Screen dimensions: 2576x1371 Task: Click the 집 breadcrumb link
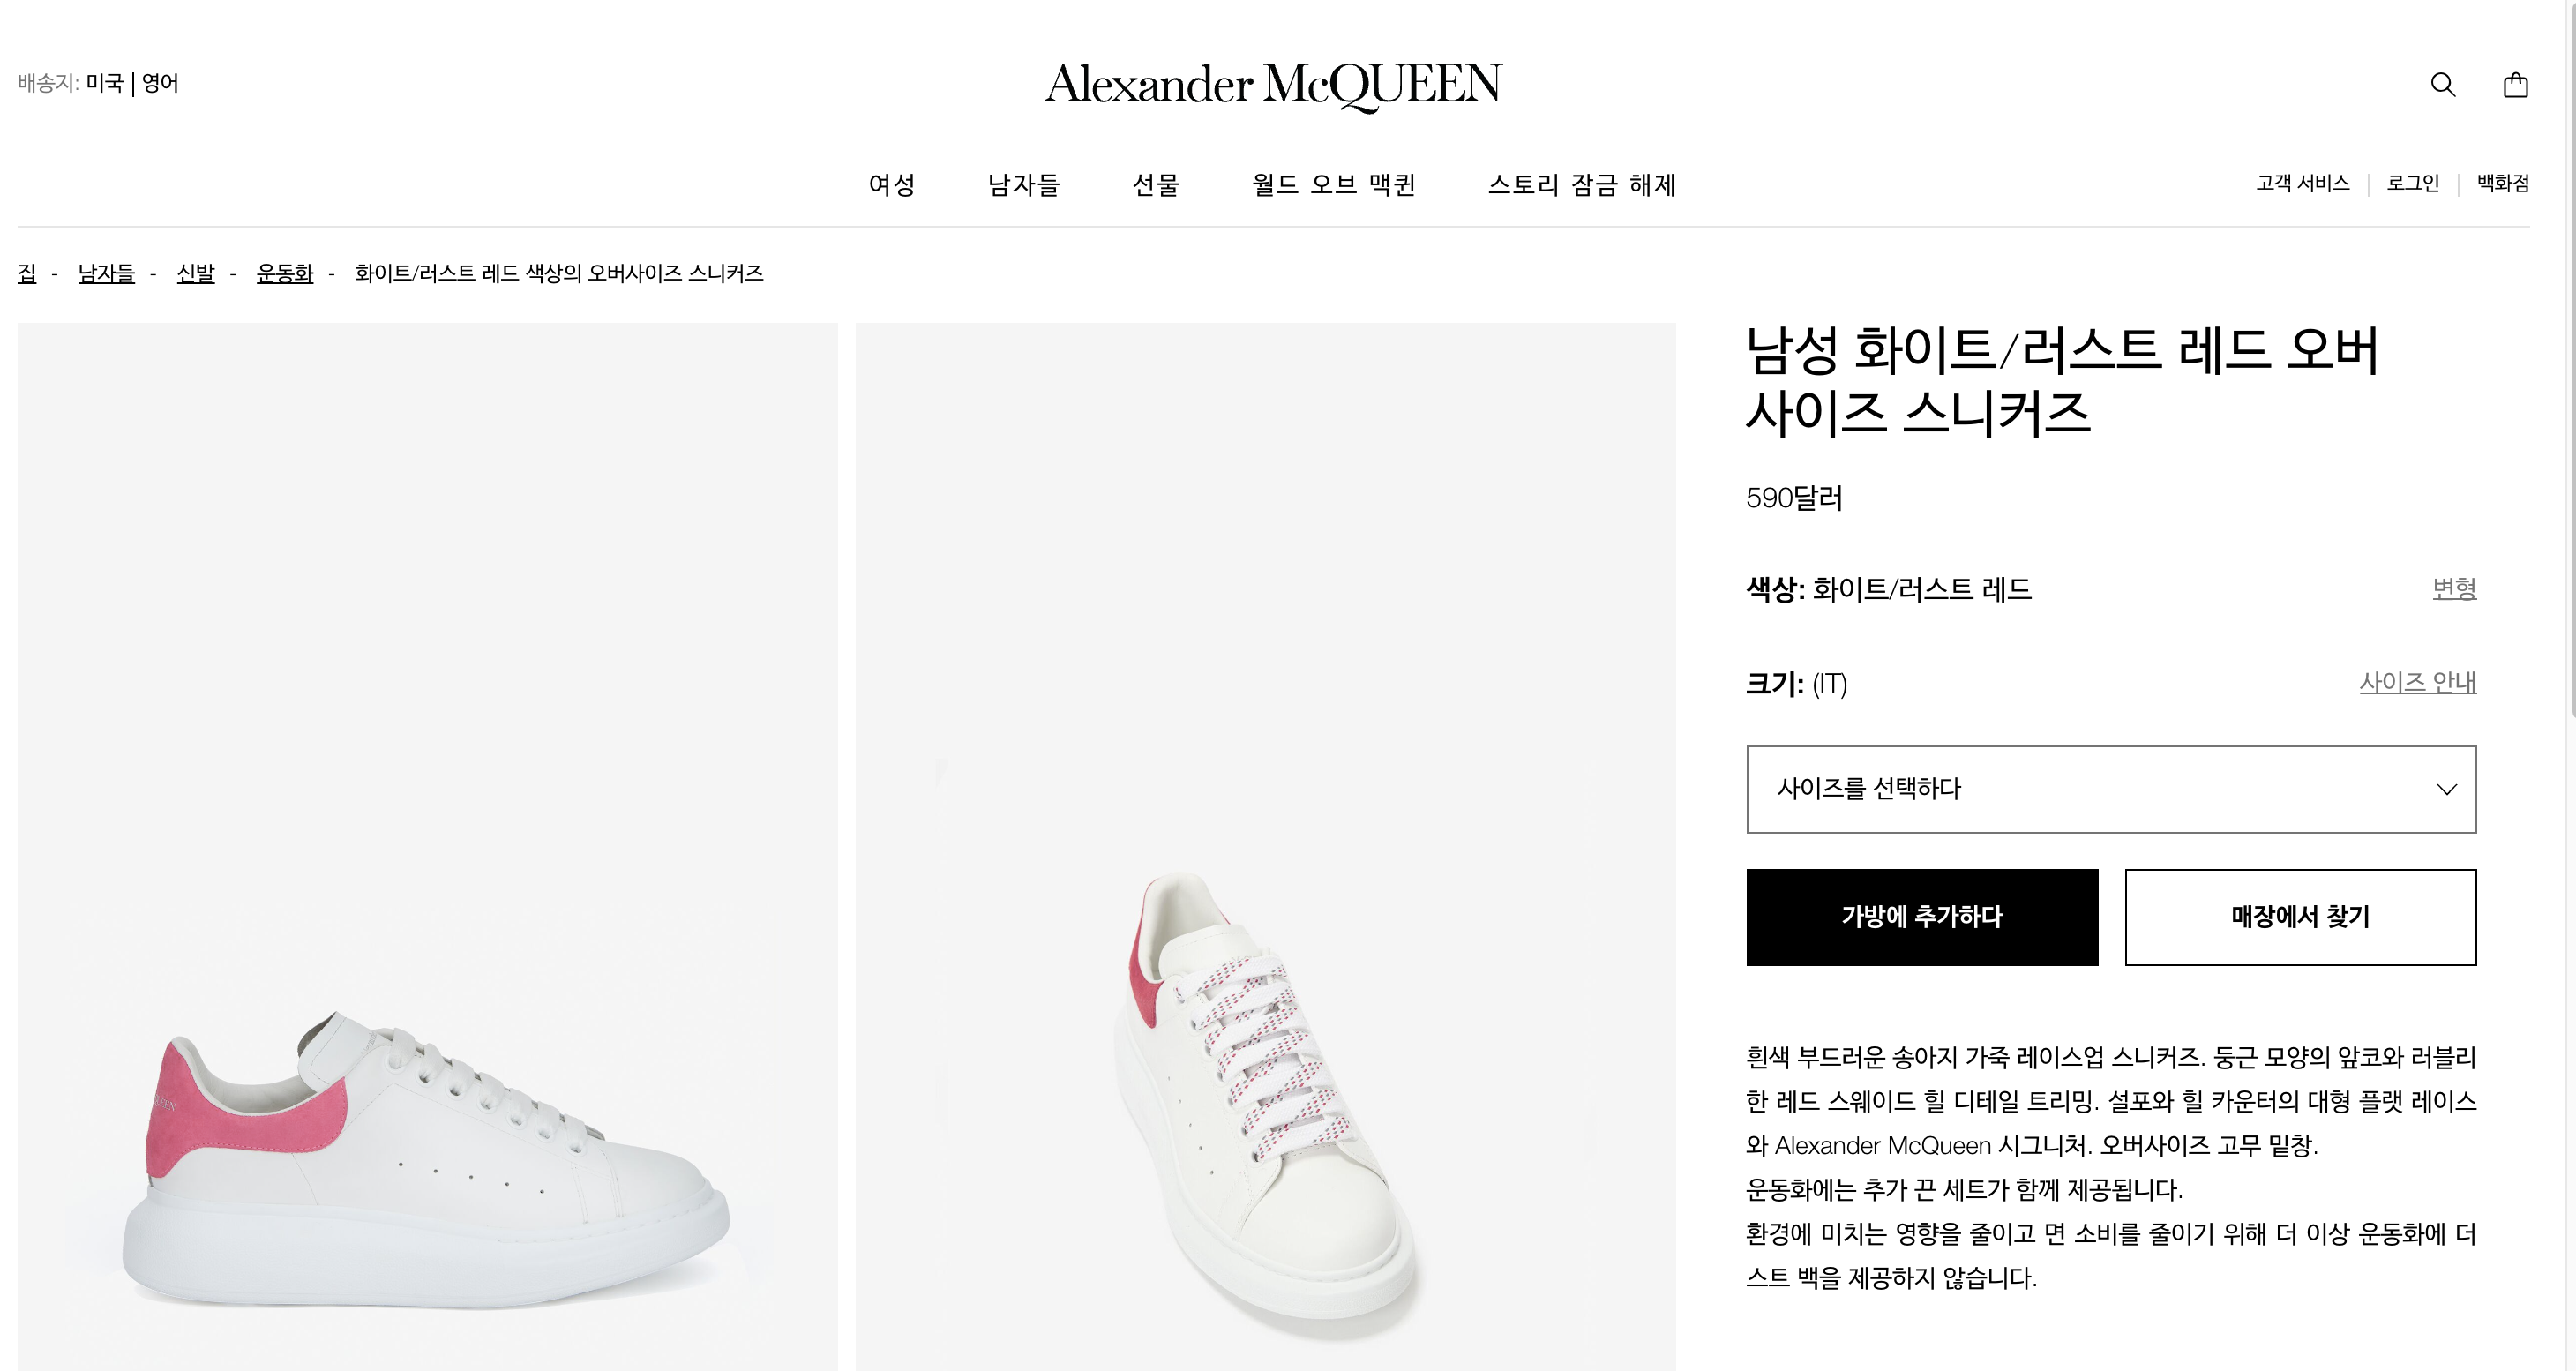coord(27,273)
